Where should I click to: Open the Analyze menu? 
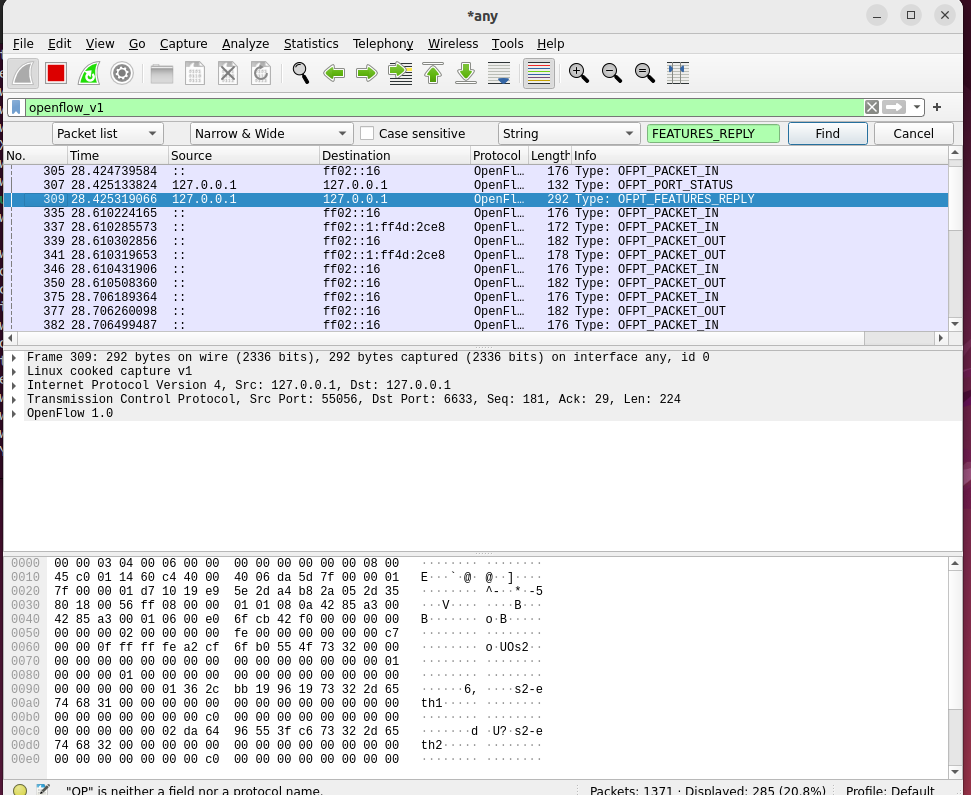pyautogui.click(x=245, y=44)
